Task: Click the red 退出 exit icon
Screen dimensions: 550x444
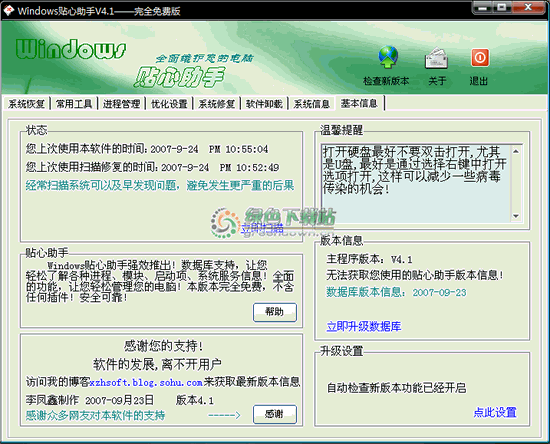Action: tap(480, 58)
